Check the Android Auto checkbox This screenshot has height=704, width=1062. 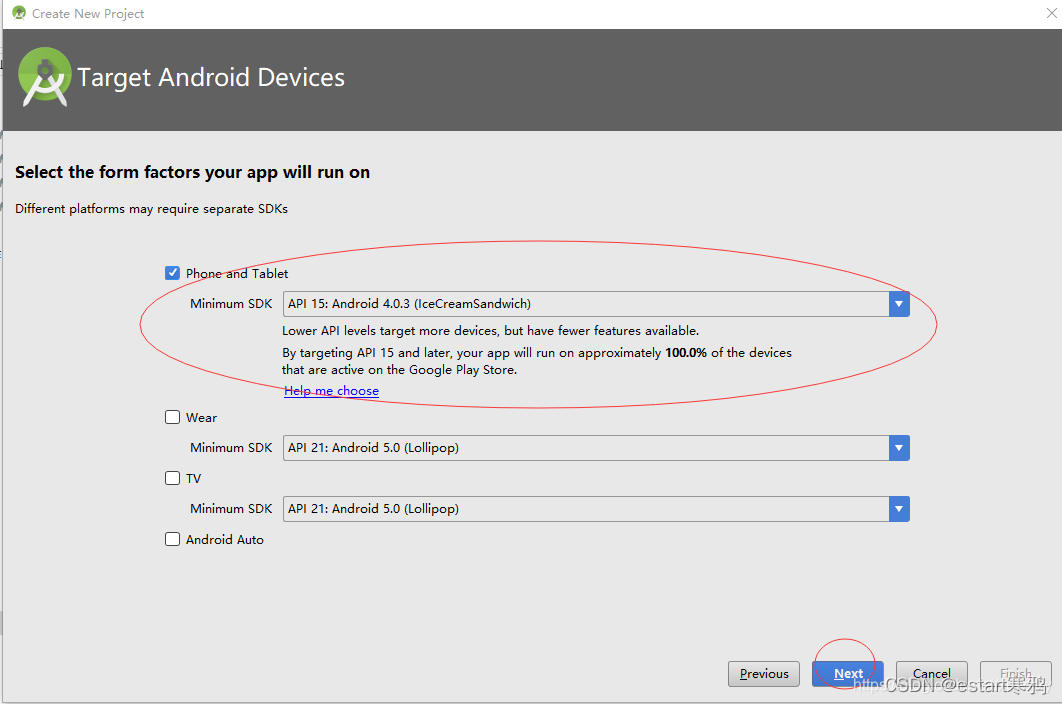click(172, 539)
